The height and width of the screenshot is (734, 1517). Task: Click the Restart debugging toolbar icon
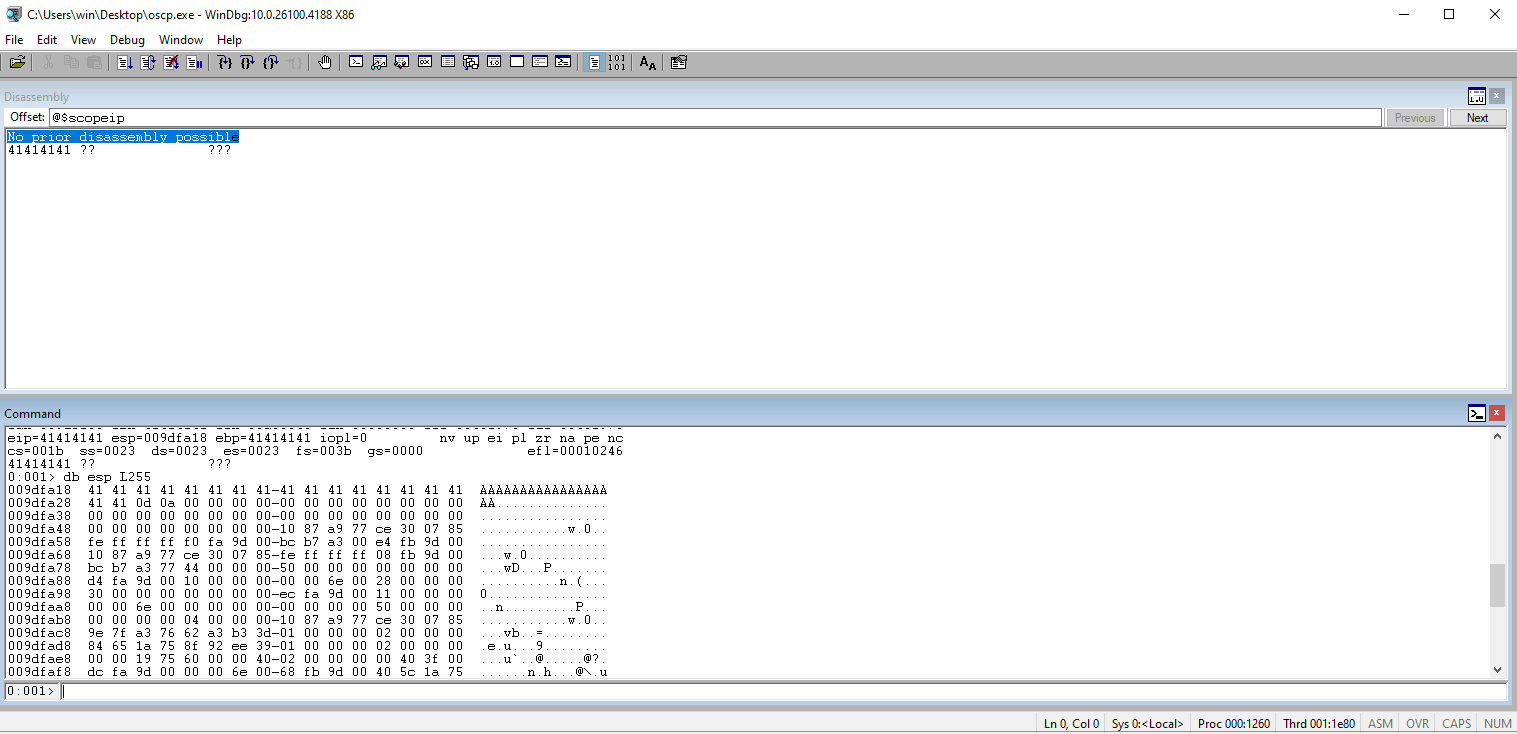[148, 63]
